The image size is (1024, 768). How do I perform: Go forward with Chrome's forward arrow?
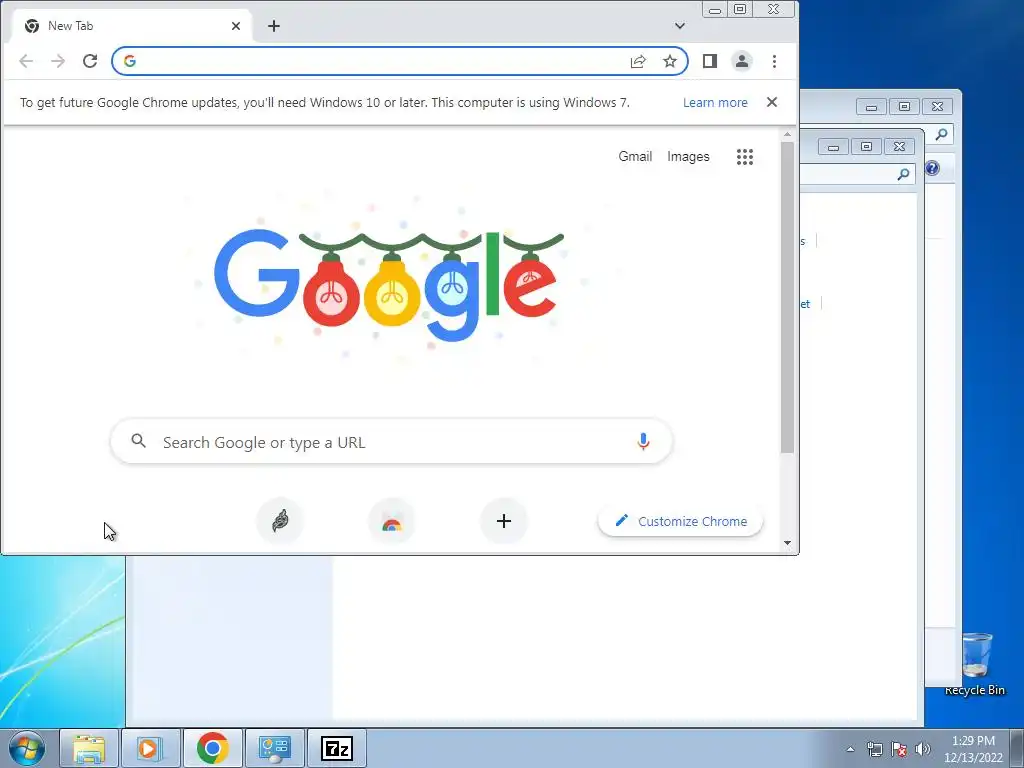pos(58,61)
